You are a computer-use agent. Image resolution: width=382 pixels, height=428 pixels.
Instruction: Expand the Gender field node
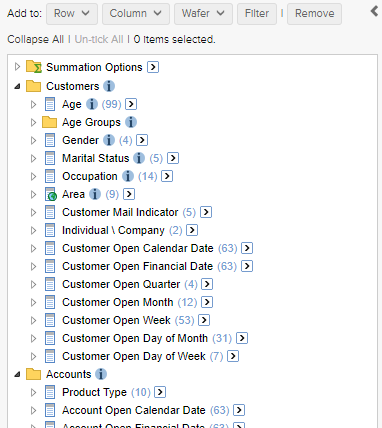[x=33, y=140]
